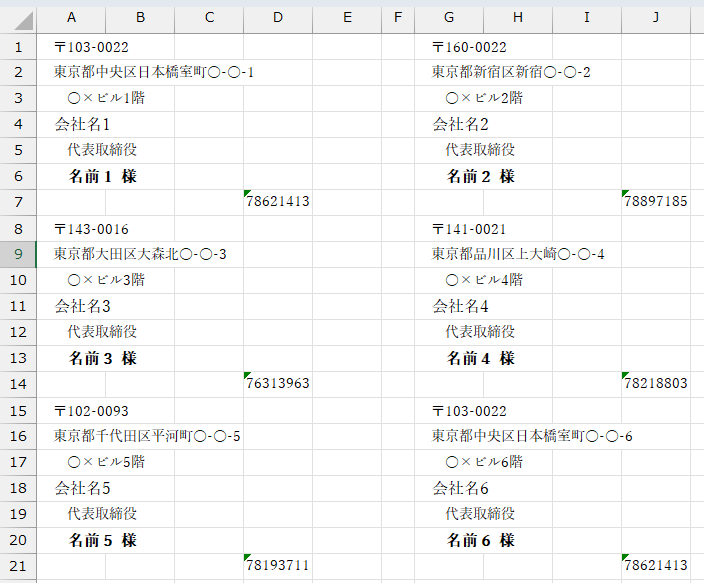Select the column D header
Screen dimensions: 704x583
tap(277, 18)
